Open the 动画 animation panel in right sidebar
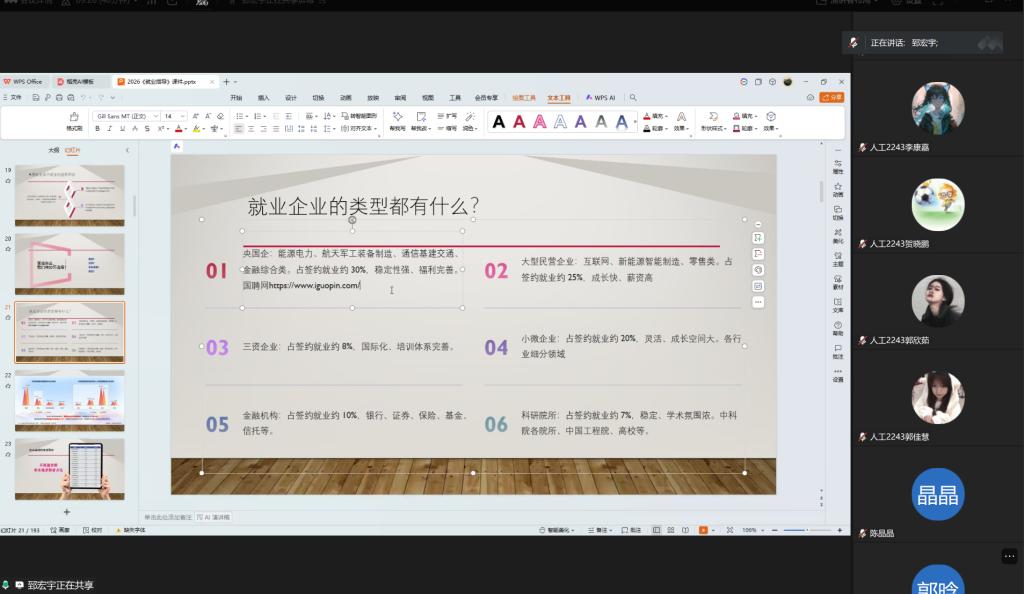1024x594 pixels. click(x=838, y=187)
